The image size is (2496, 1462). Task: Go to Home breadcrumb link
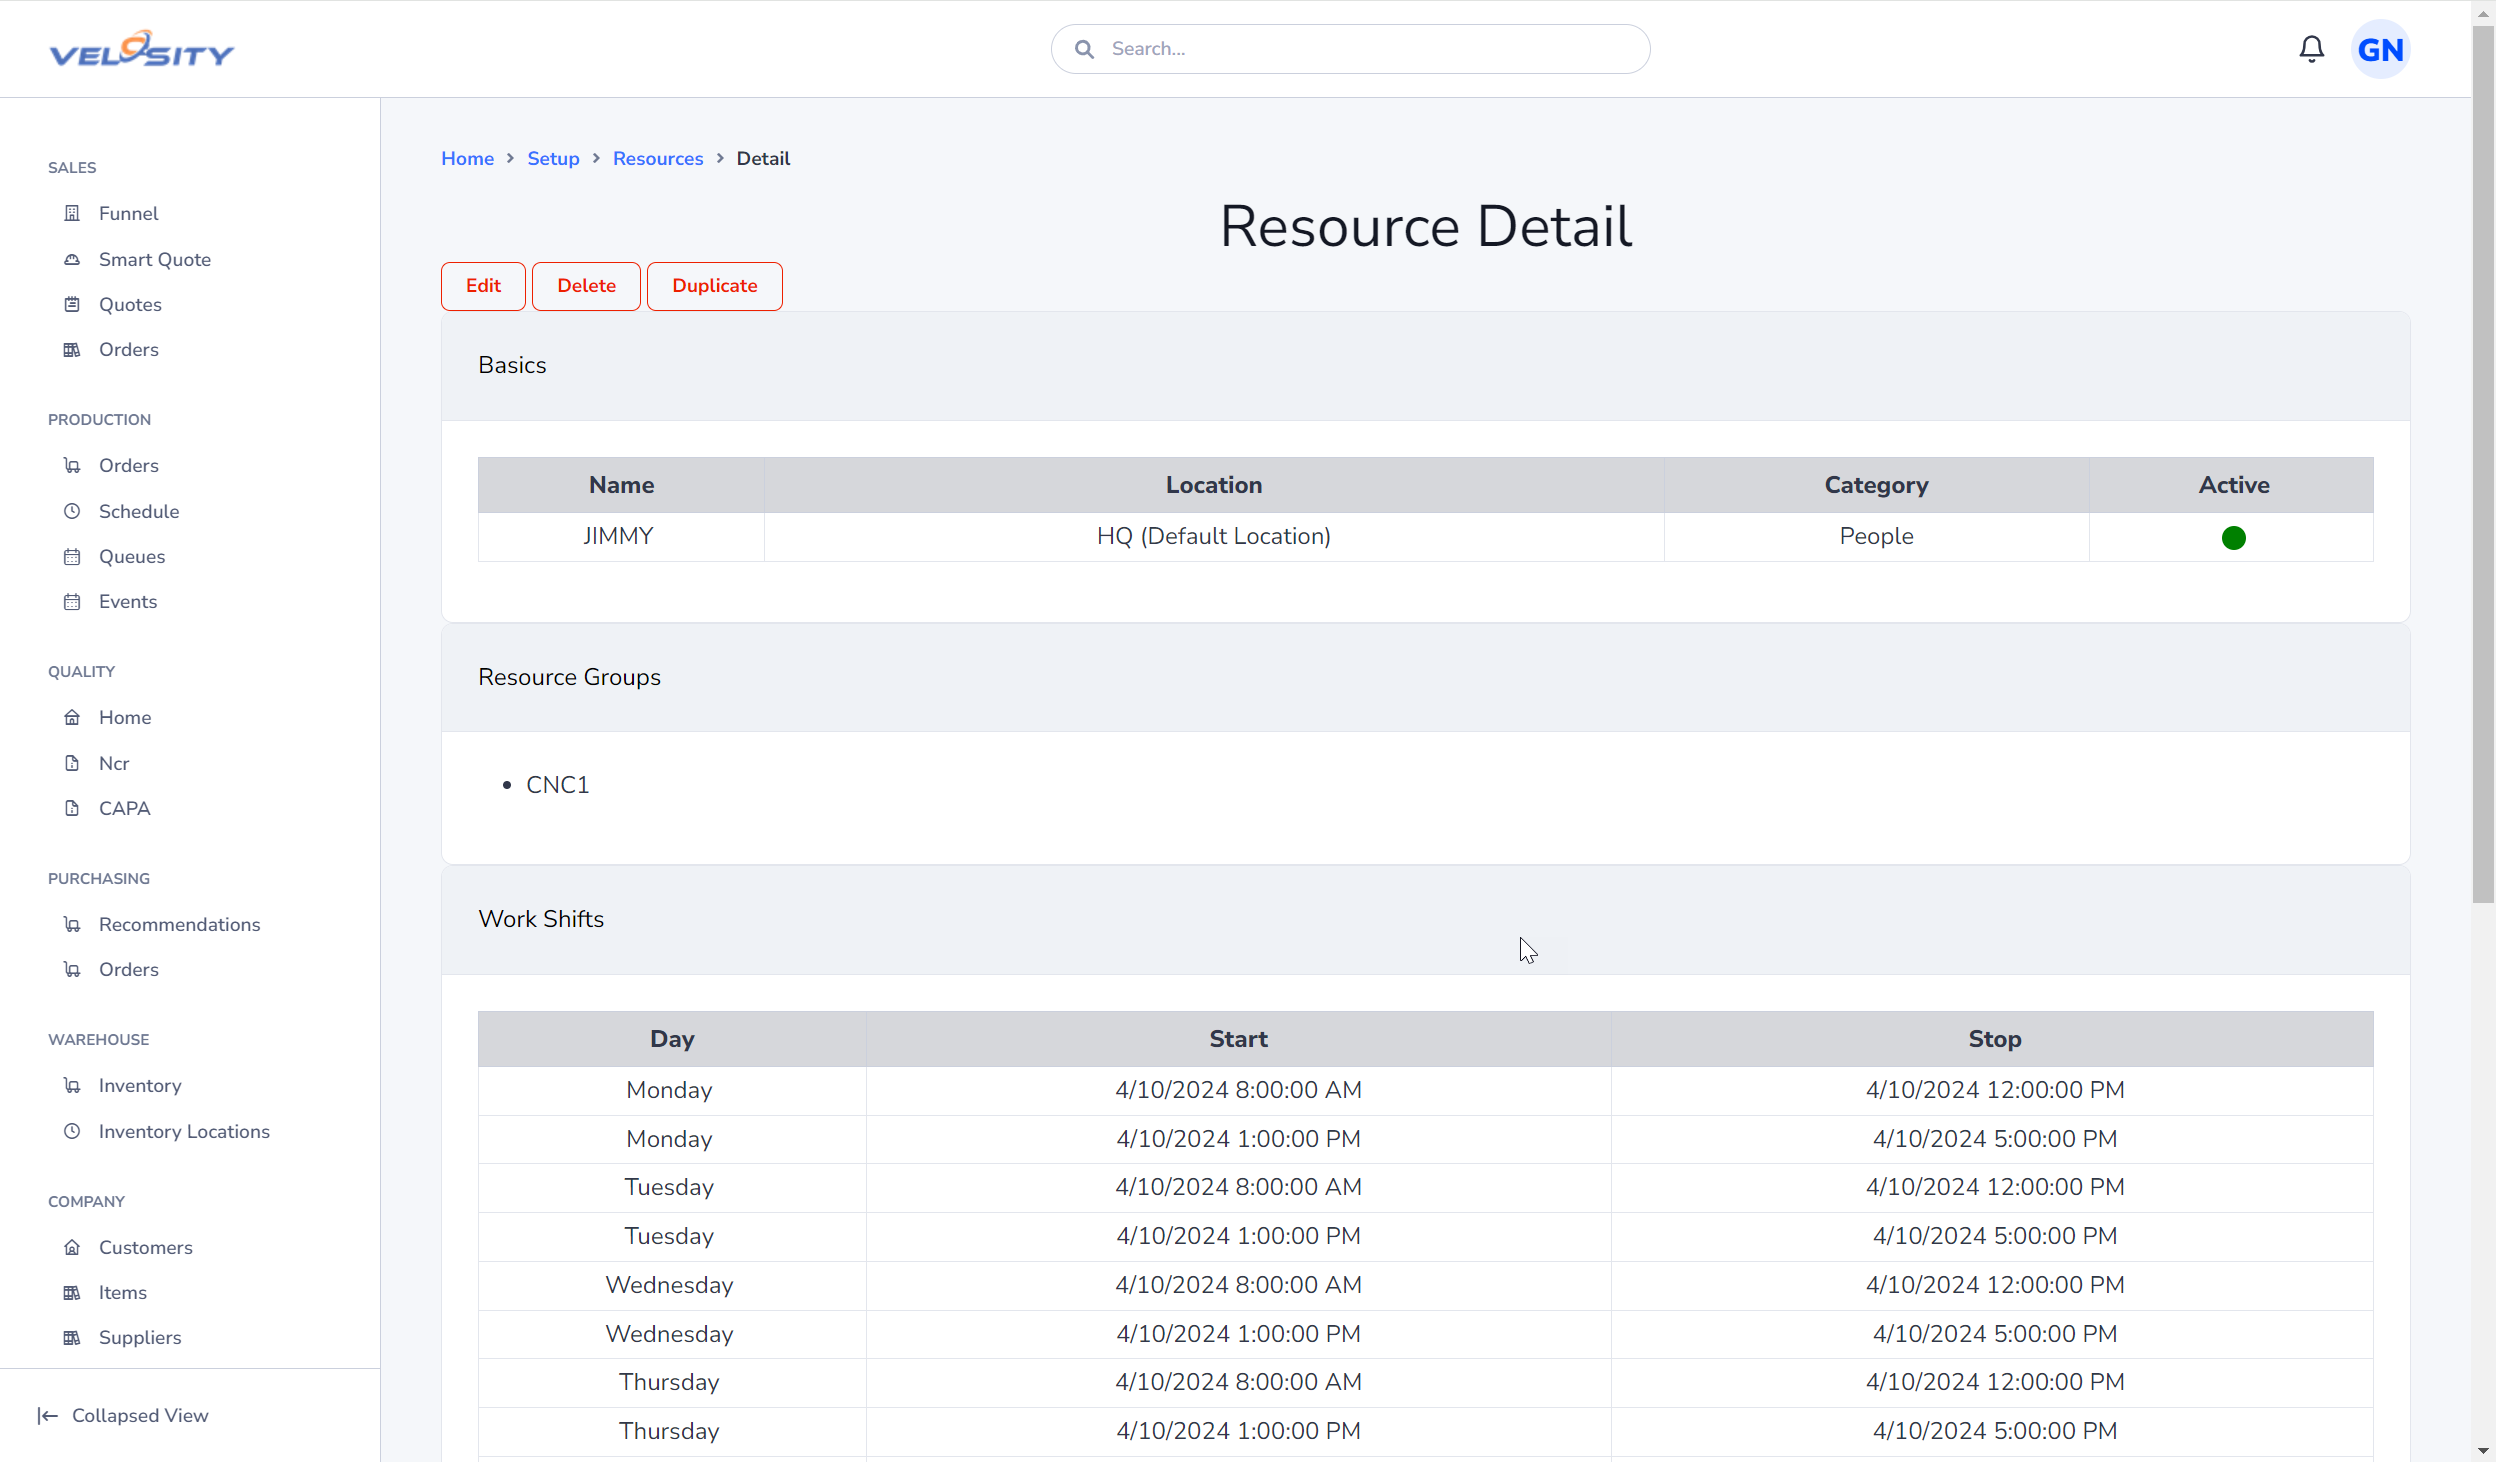[468, 158]
